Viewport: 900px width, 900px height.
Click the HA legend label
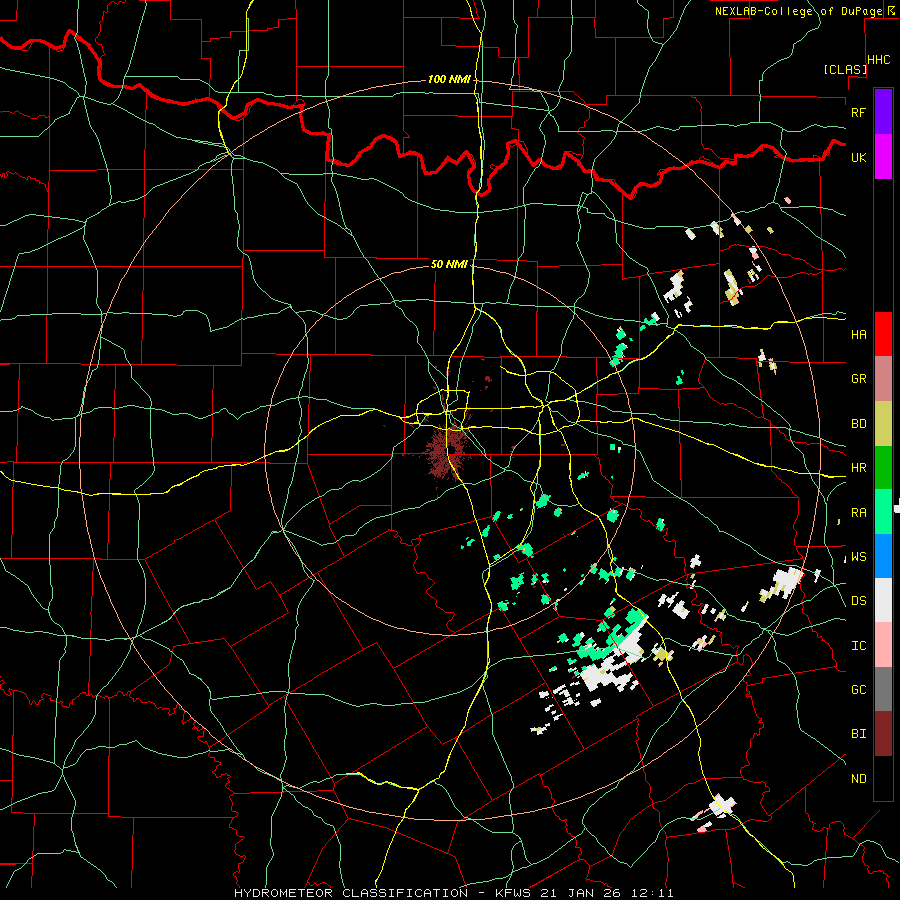coord(858,335)
